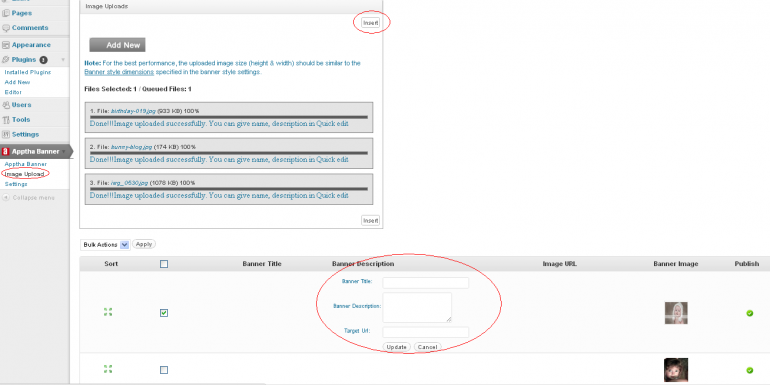Click the red Apptha Banner icon
This screenshot has width=770, height=385.
(x=6, y=152)
